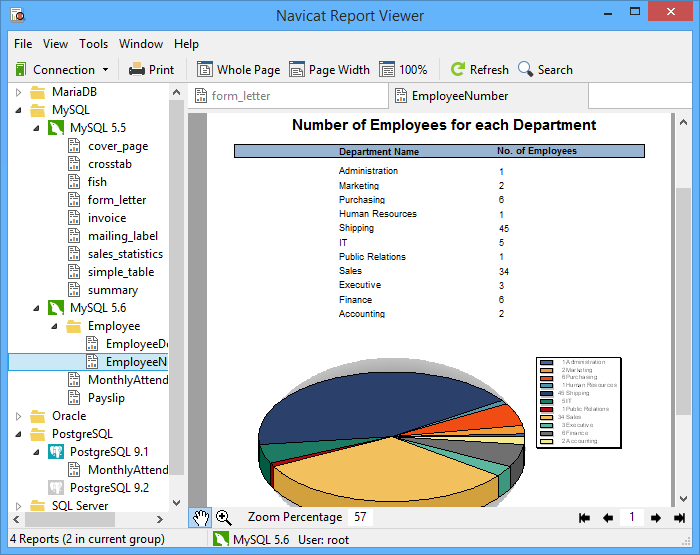Go to the first page
Image resolution: width=700 pixels, height=555 pixels.
point(584,518)
